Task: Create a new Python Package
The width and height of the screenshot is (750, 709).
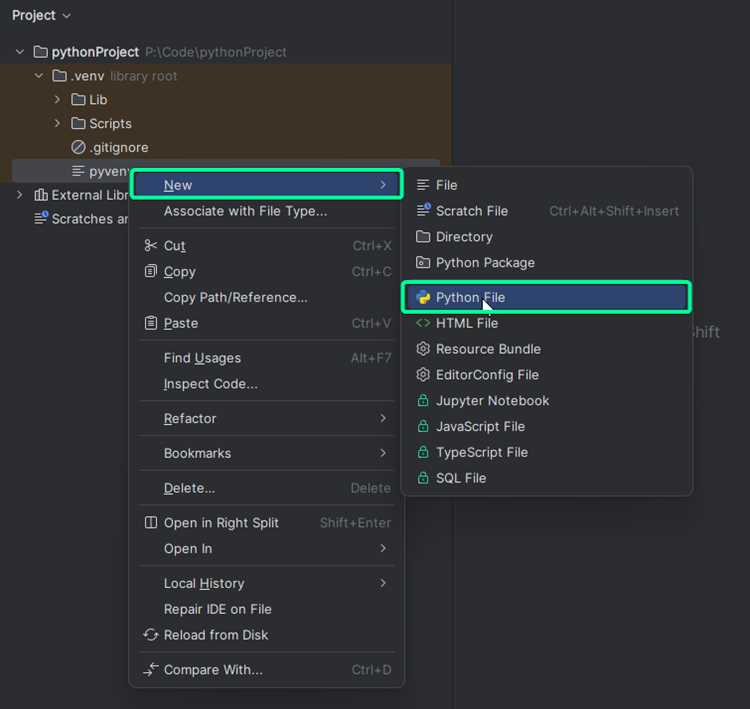Action: click(547, 263)
